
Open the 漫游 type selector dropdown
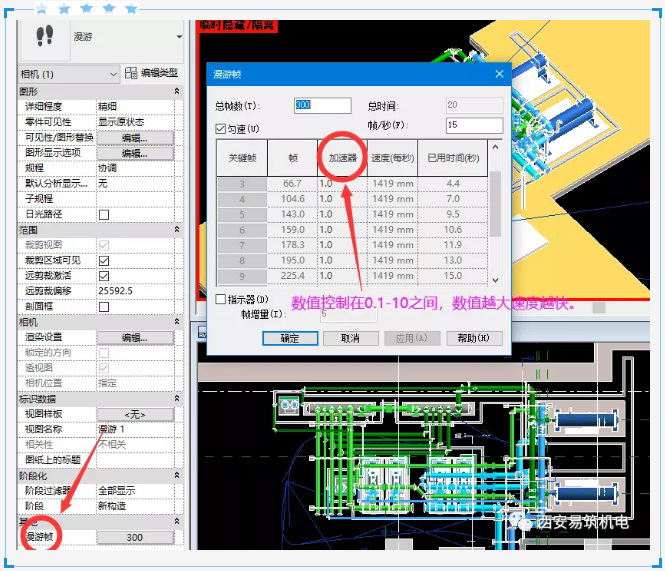tap(179, 37)
